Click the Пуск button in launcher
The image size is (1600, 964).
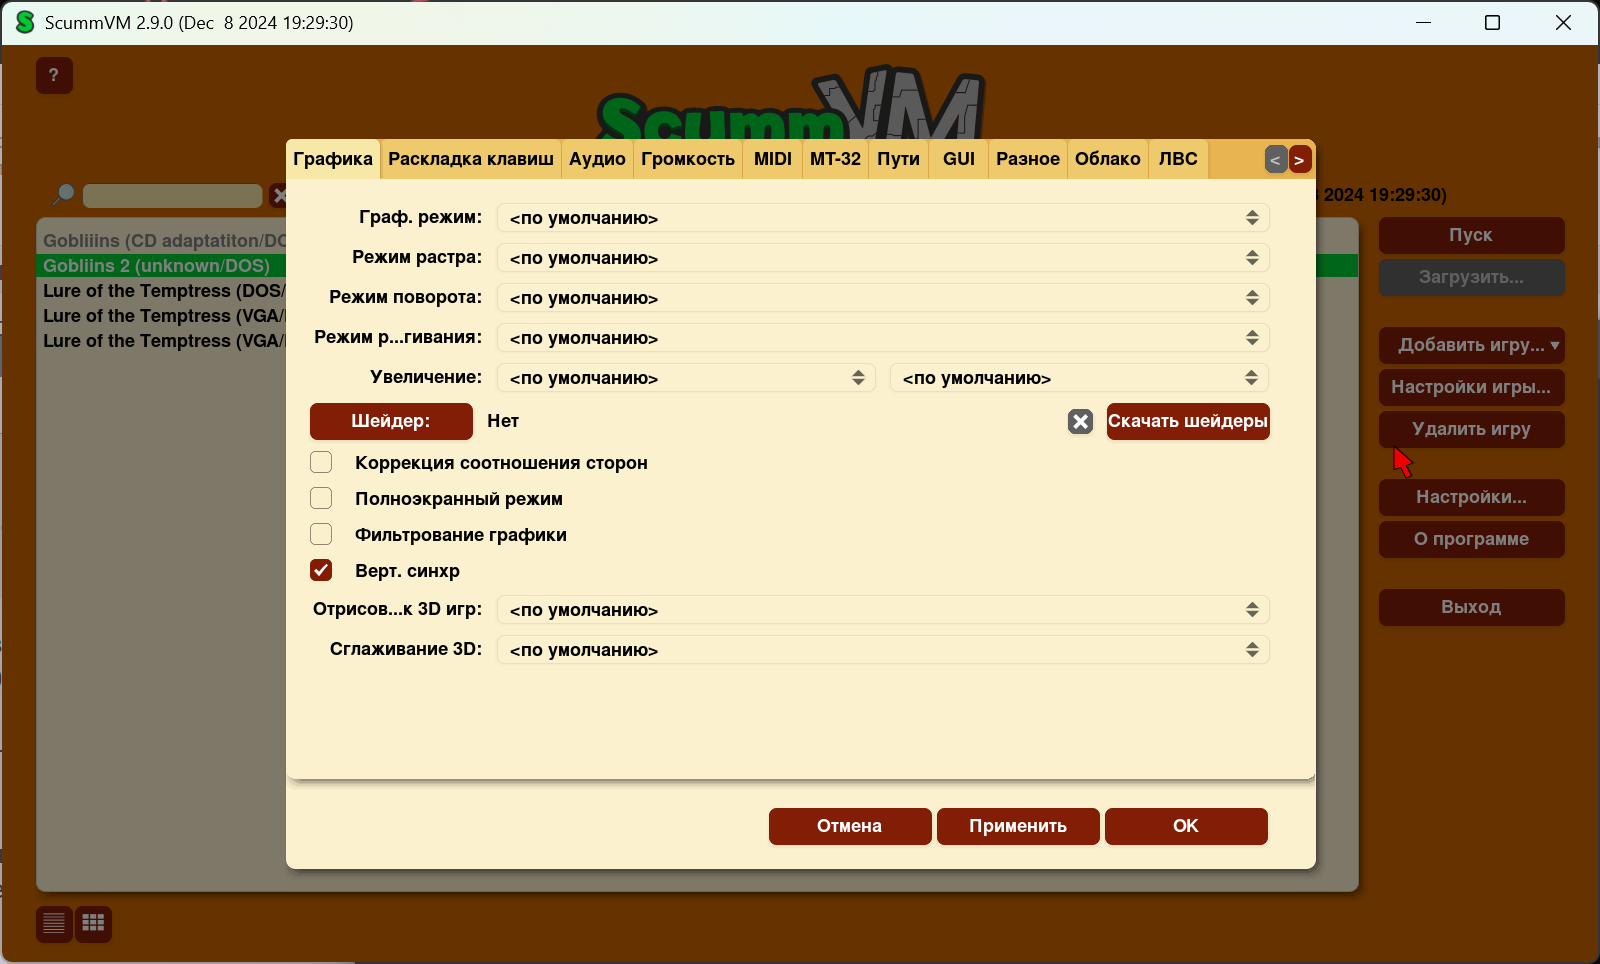1471,235
